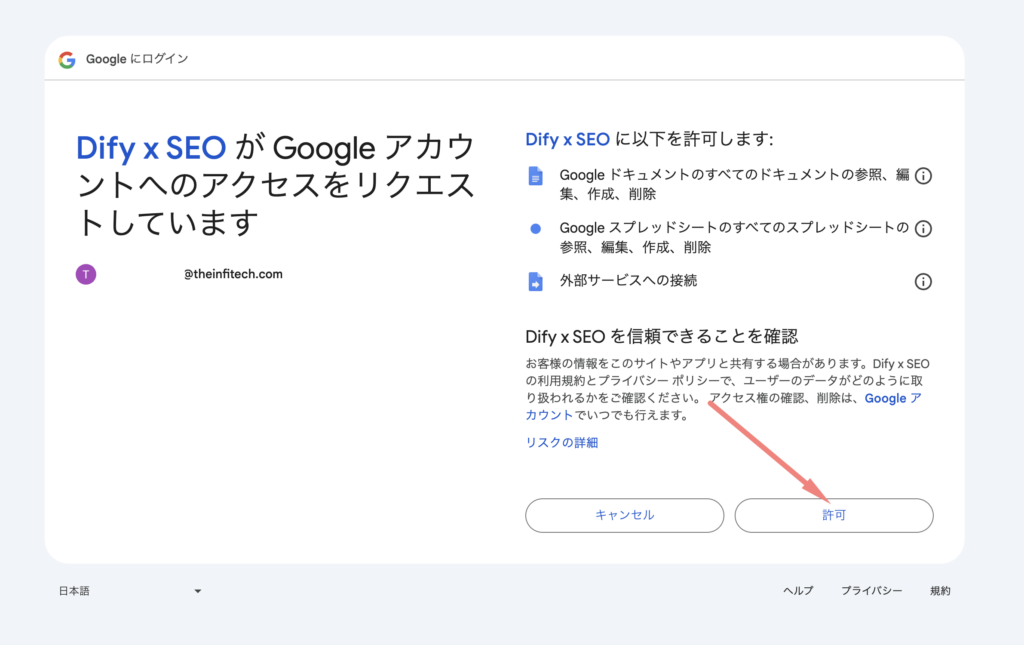Click the Dify x SEO name in heading
1024x645 pixels.
[151, 148]
